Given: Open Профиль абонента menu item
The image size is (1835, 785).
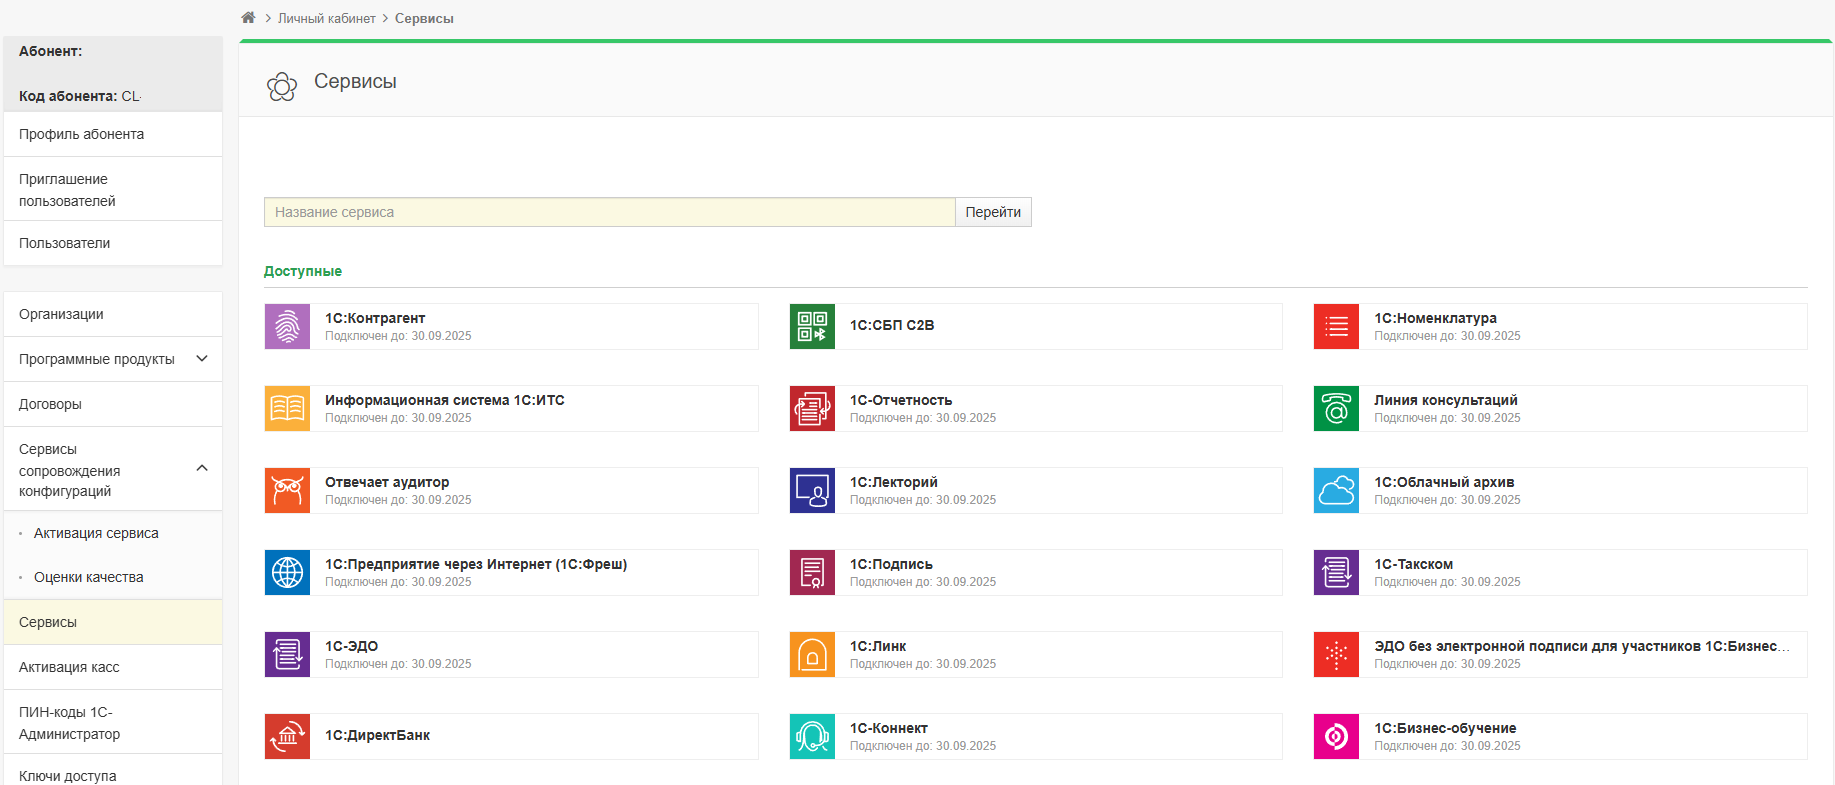Looking at the screenshot, I should pos(113,134).
